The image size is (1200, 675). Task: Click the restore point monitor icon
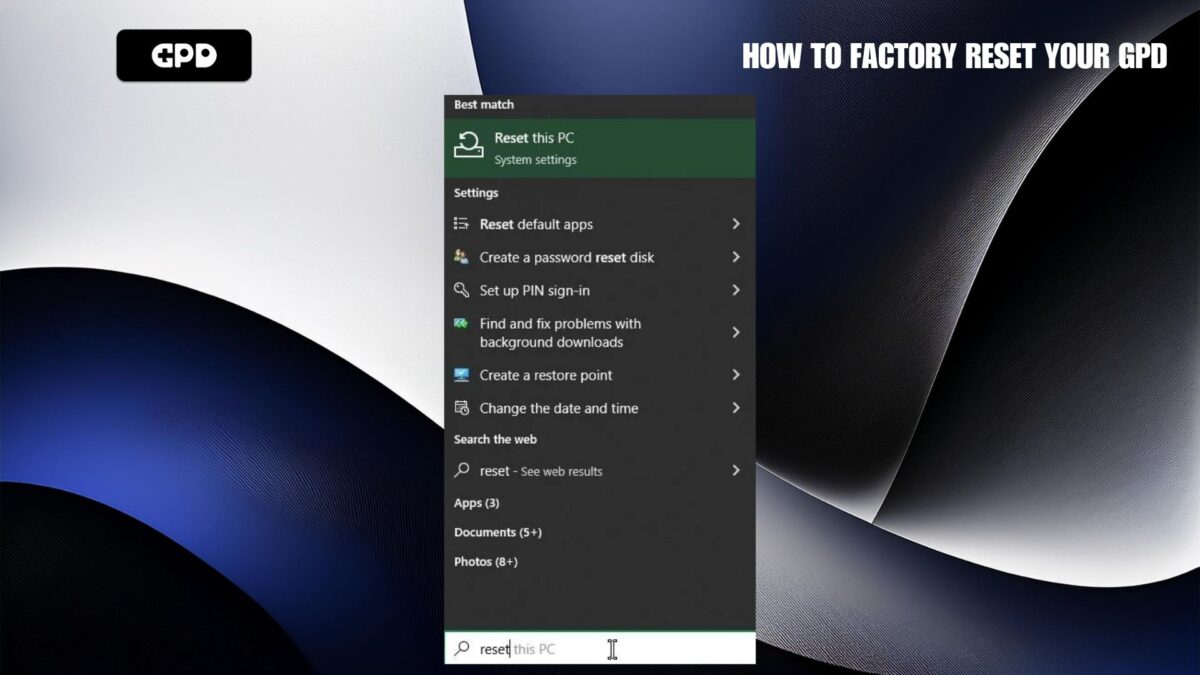click(x=461, y=375)
